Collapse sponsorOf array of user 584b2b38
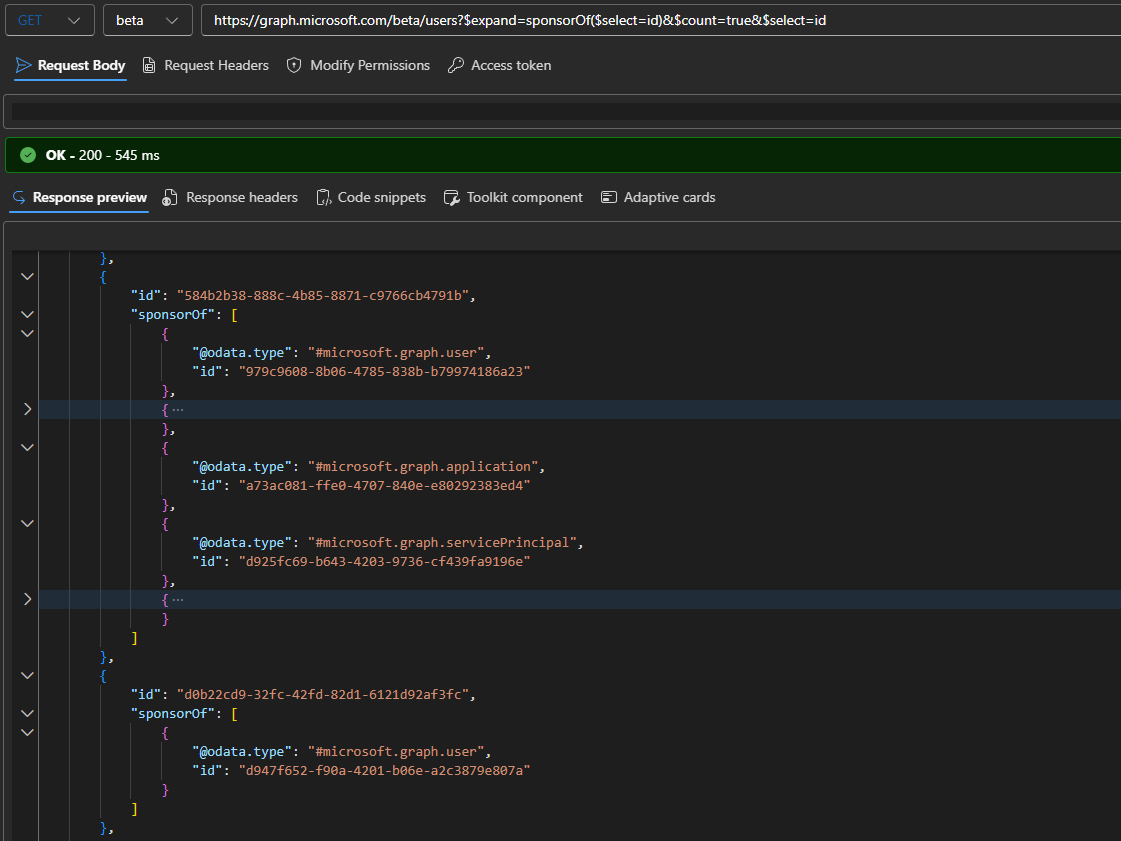The width and height of the screenshot is (1121, 841). coord(27,315)
